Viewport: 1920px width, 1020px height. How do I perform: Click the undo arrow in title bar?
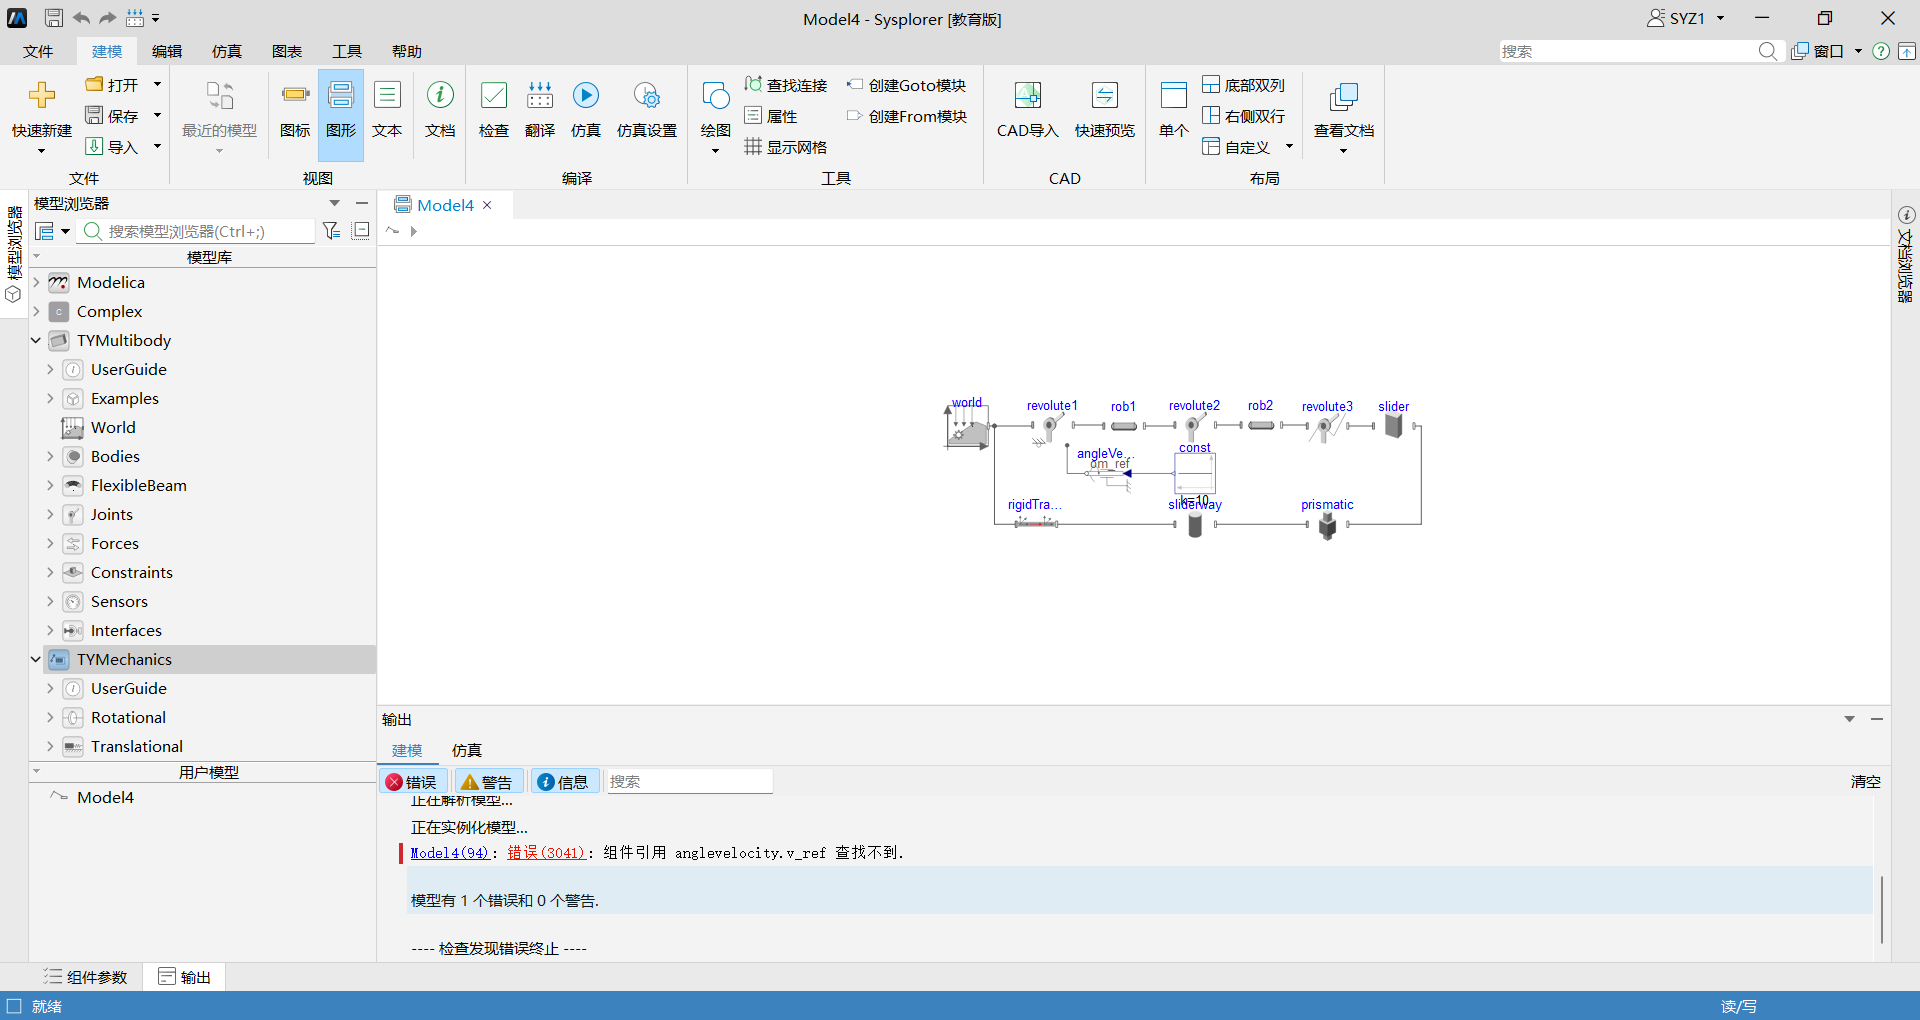[x=81, y=18]
